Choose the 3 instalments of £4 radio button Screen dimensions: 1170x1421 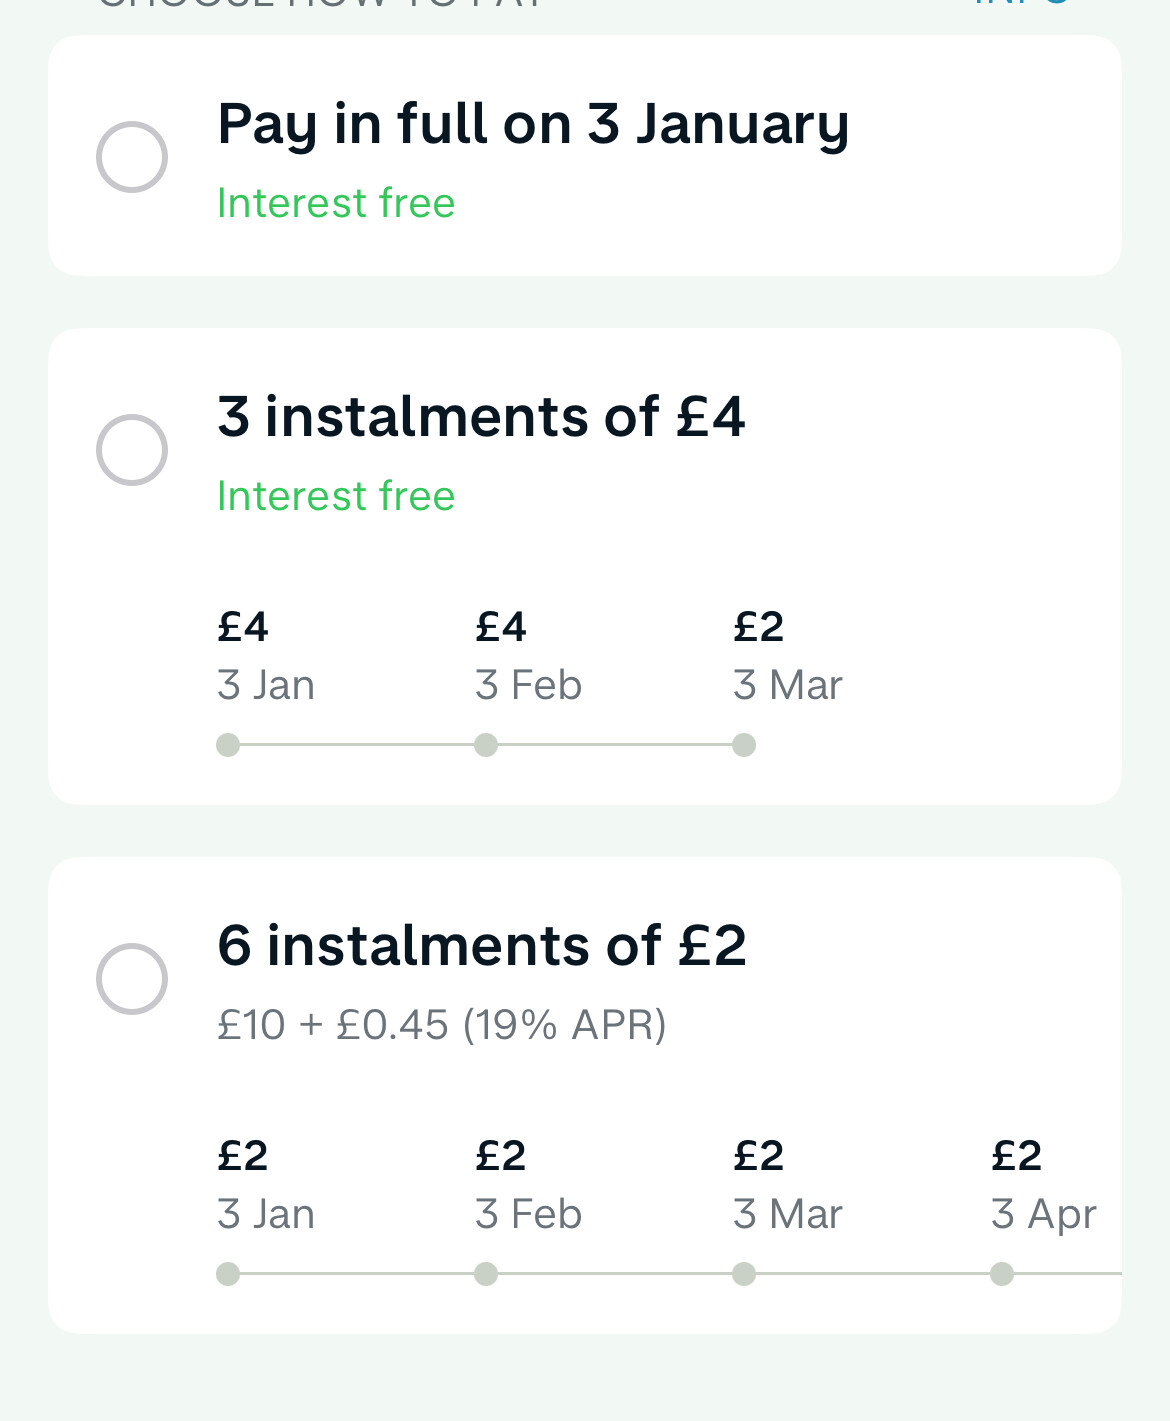pyautogui.click(x=132, y=450)
